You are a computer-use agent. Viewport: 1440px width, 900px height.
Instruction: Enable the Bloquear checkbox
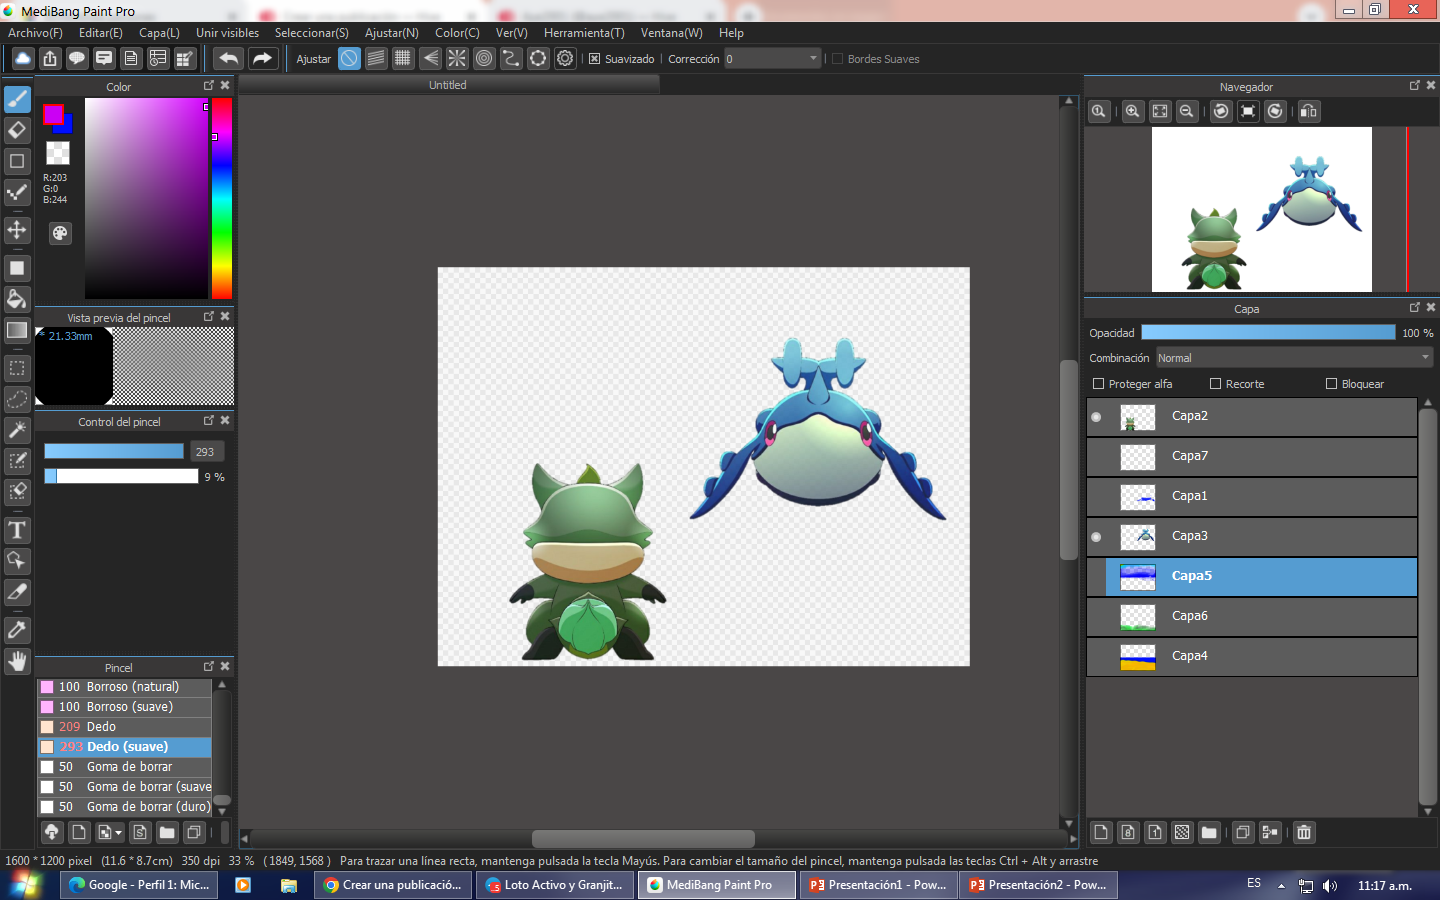pos(1331,384)
